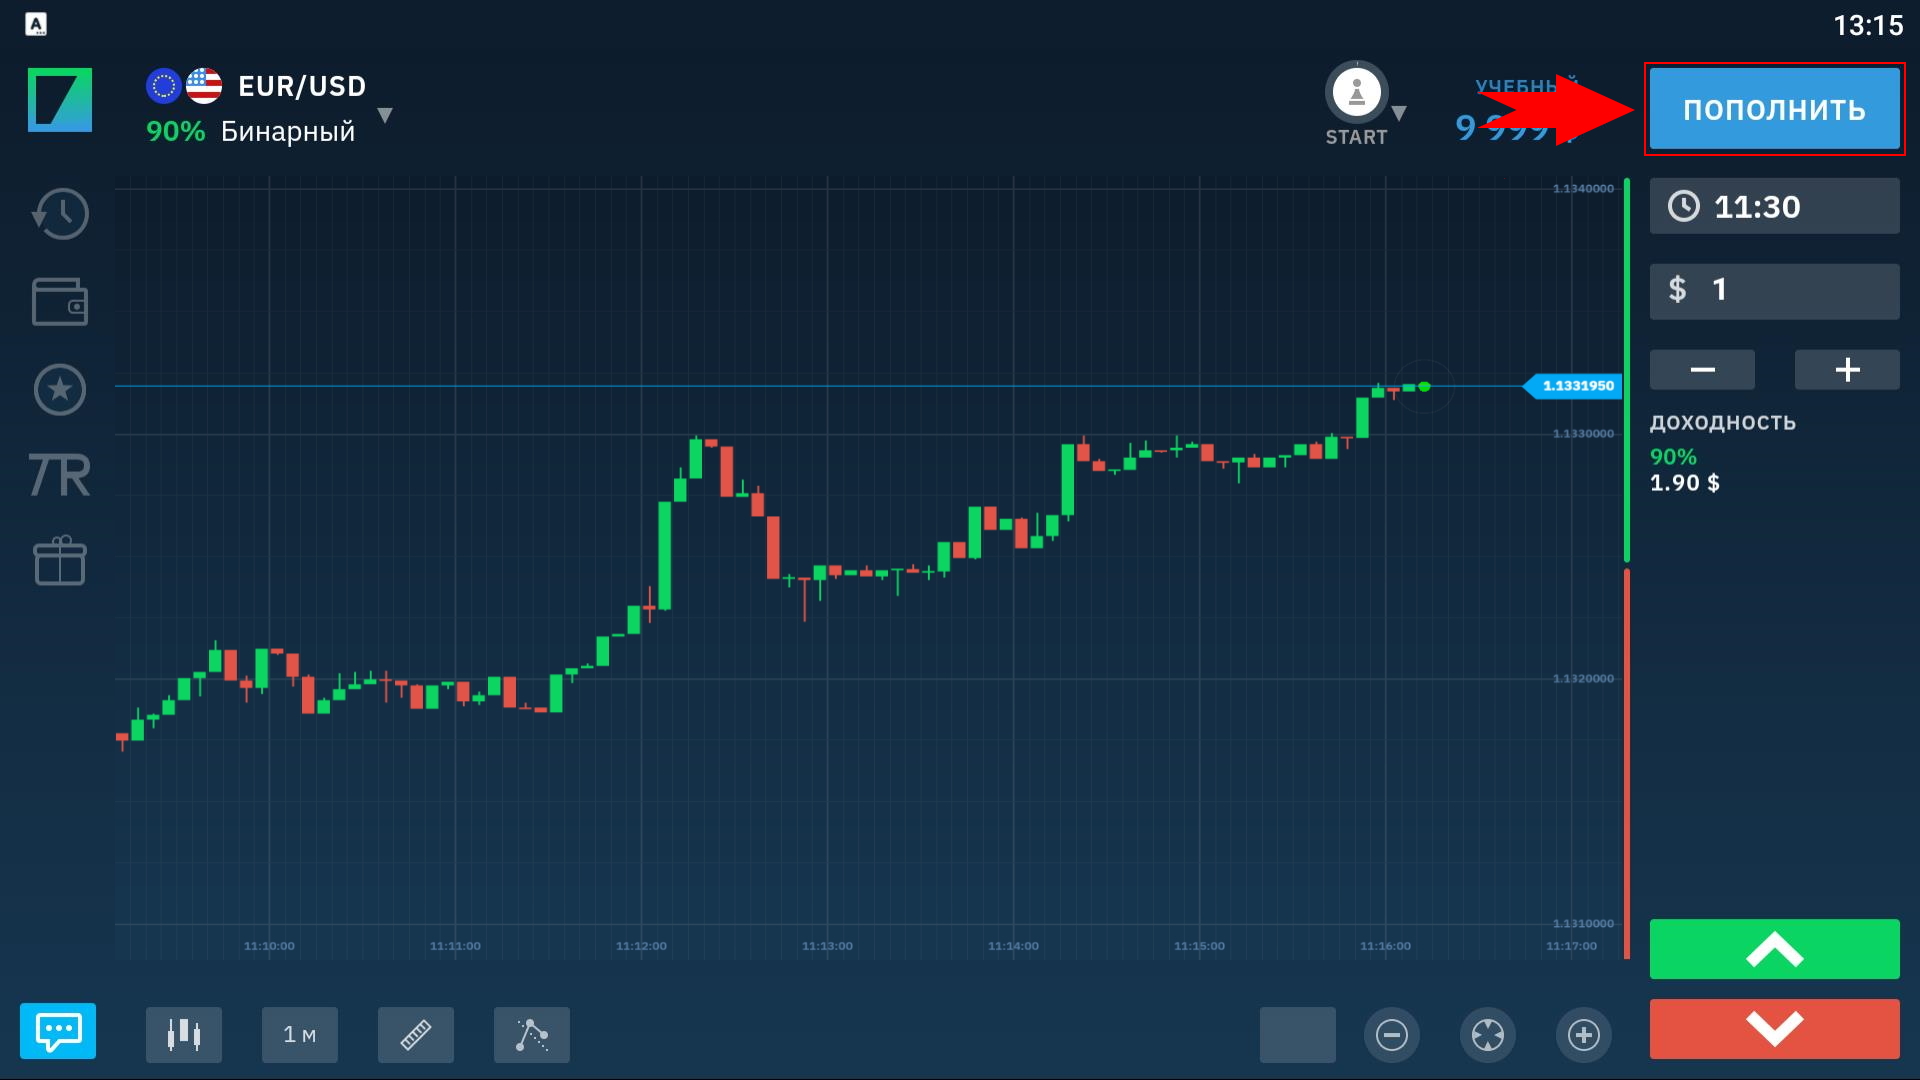Click the ПОПОЛНИТЬ deposit button
The width and height of the screenshot is (1920, 1080).
1774,109
